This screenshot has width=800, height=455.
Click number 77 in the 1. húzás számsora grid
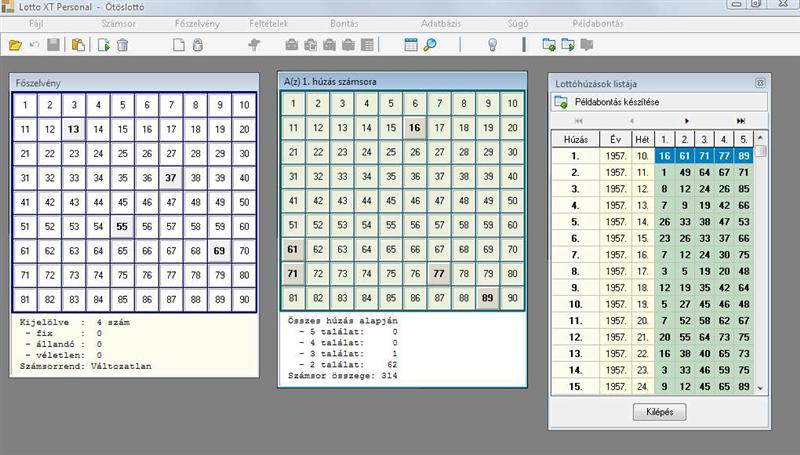(439, 274)
